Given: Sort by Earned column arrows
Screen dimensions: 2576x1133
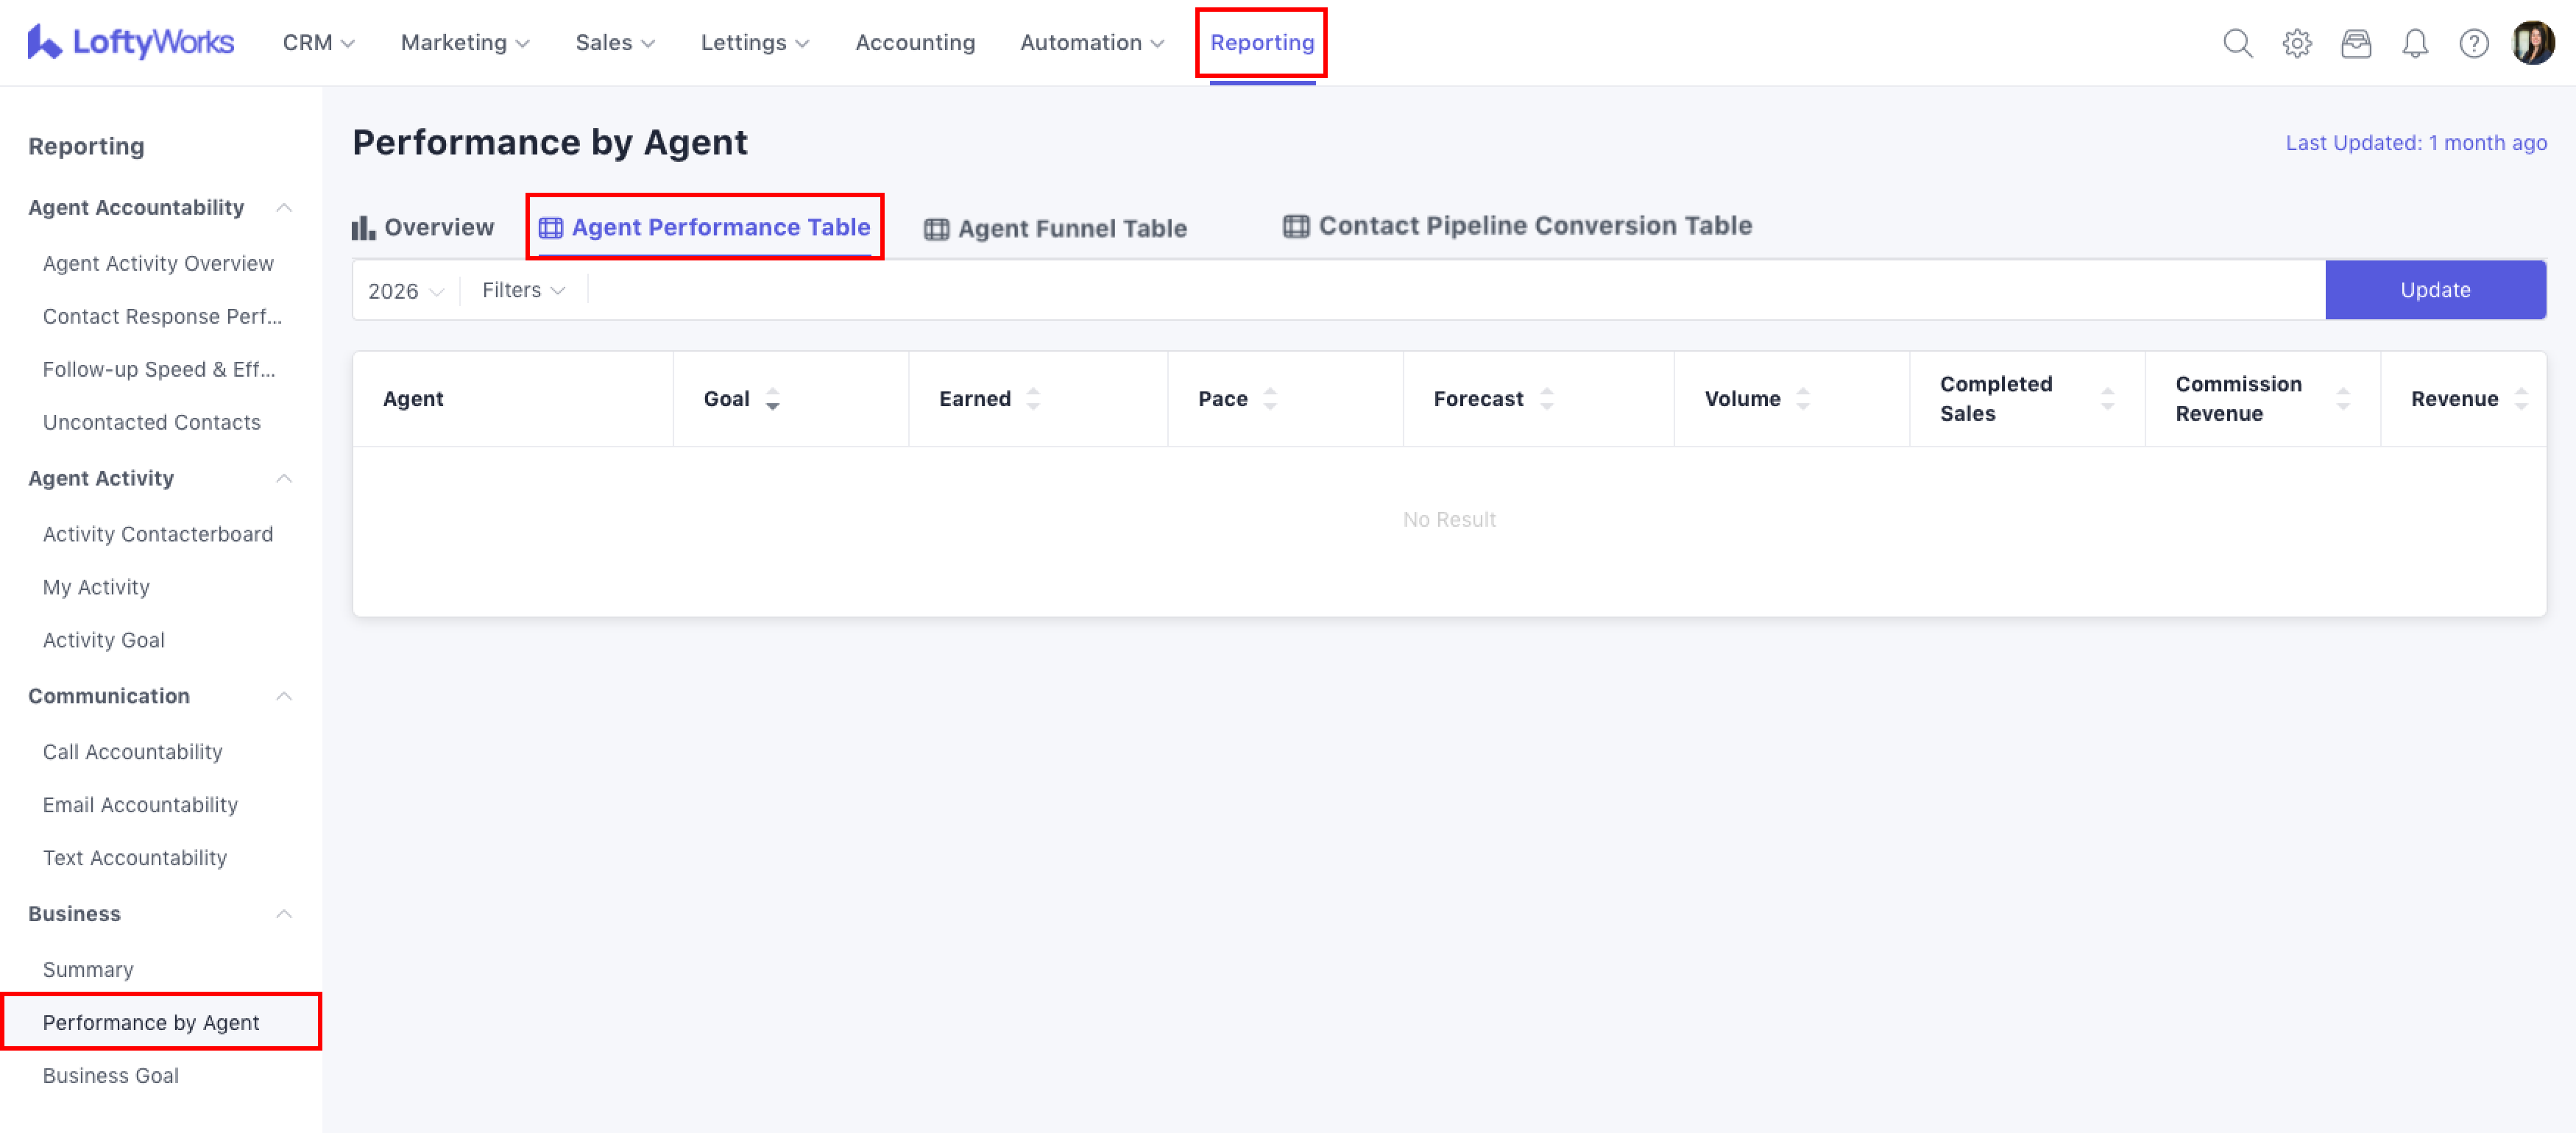Looking at the screenshot, I should pos(1033,399).
